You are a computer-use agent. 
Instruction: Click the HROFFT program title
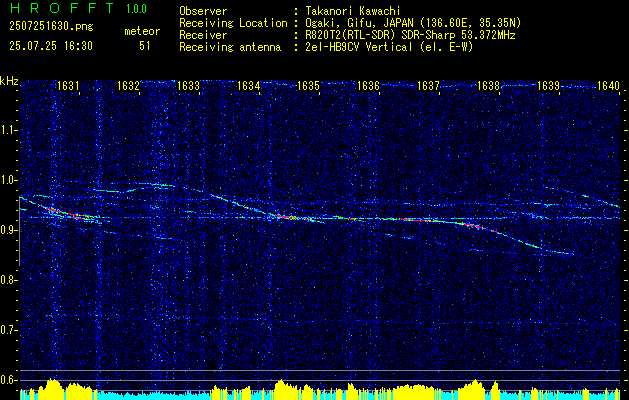[x=62, y=8]
